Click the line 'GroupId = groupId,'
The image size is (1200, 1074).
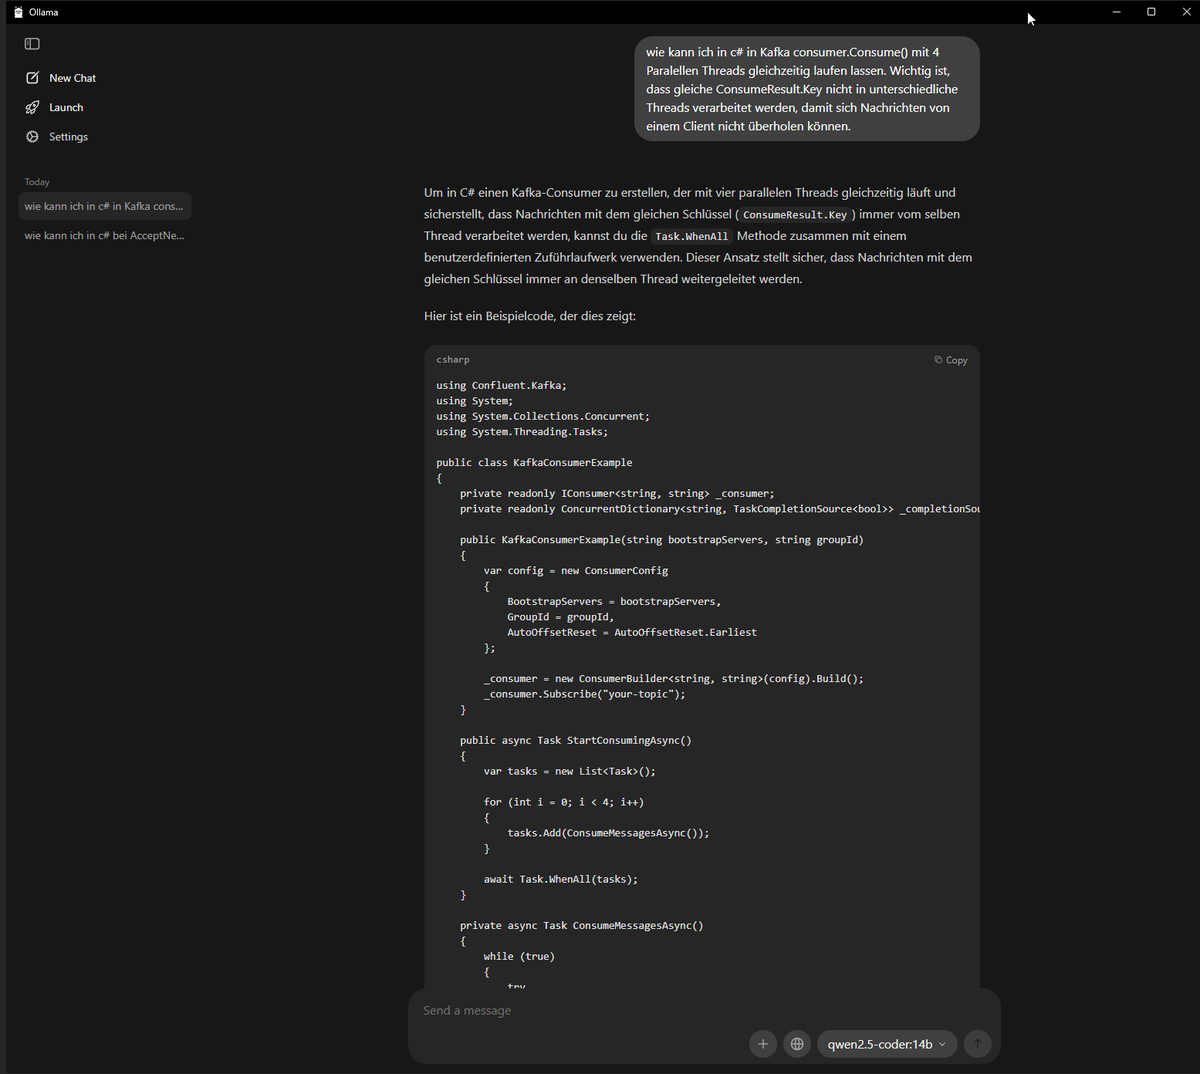(561, 617)
